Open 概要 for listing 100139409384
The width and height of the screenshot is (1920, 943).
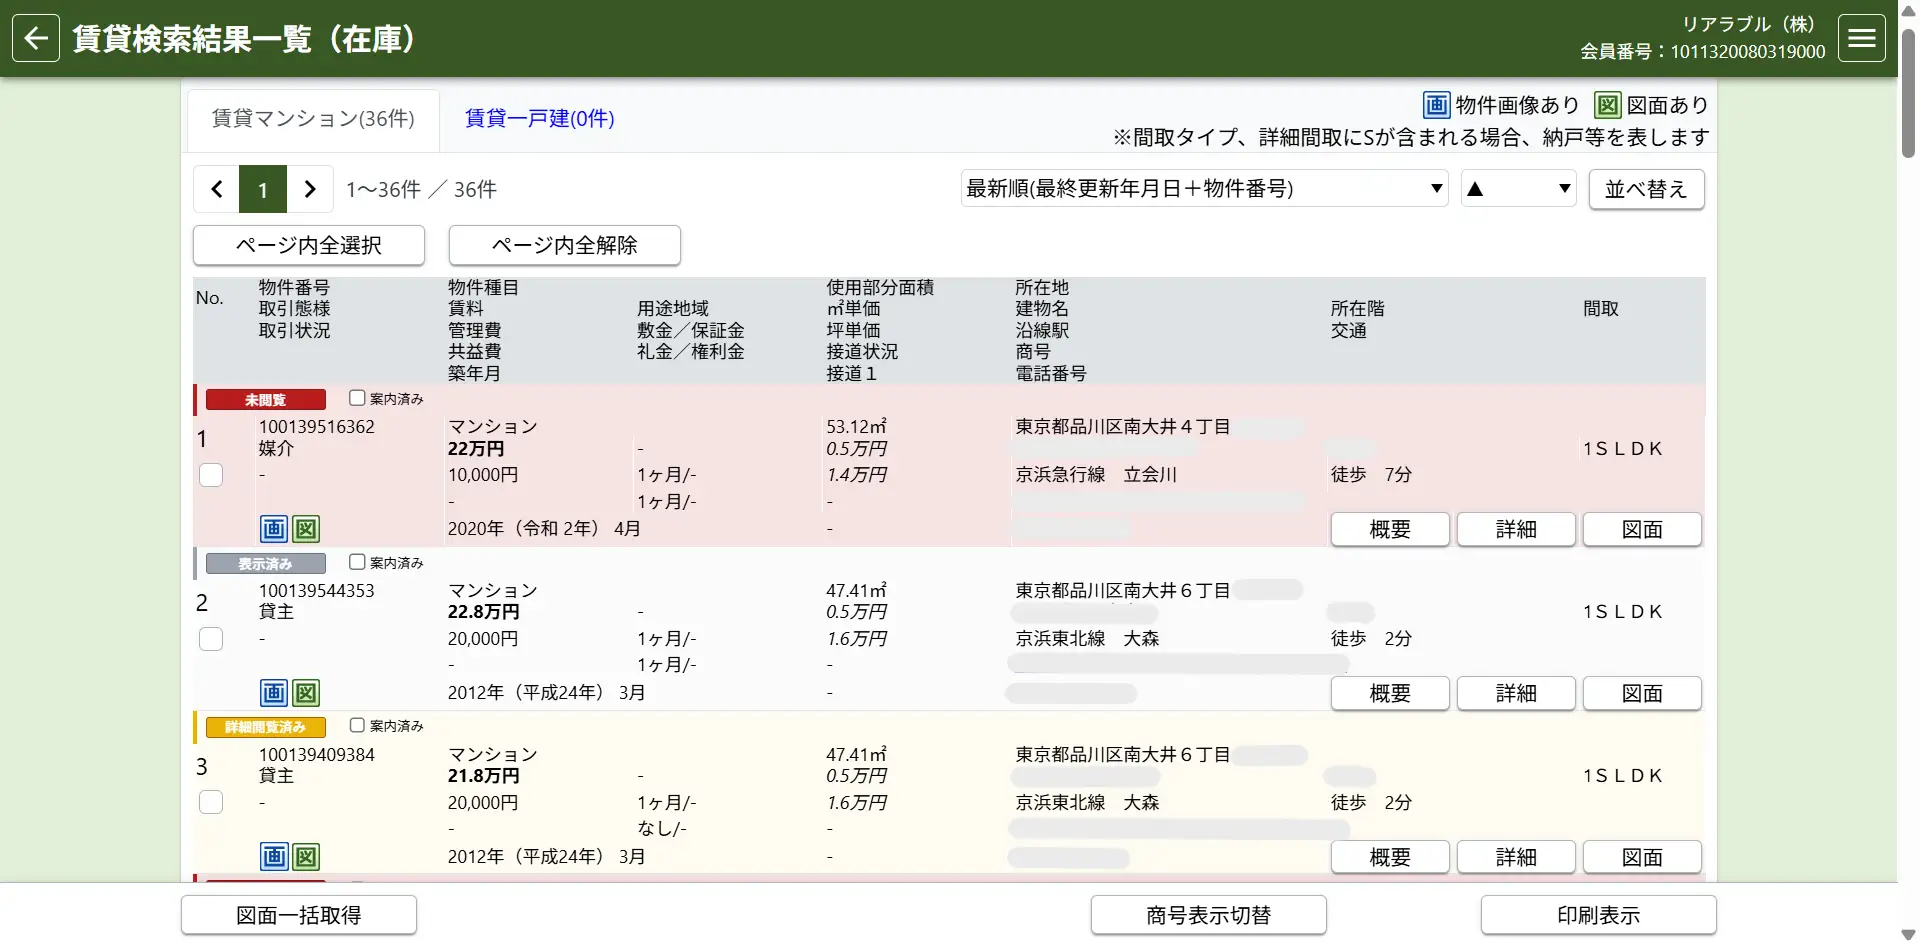1390,857
